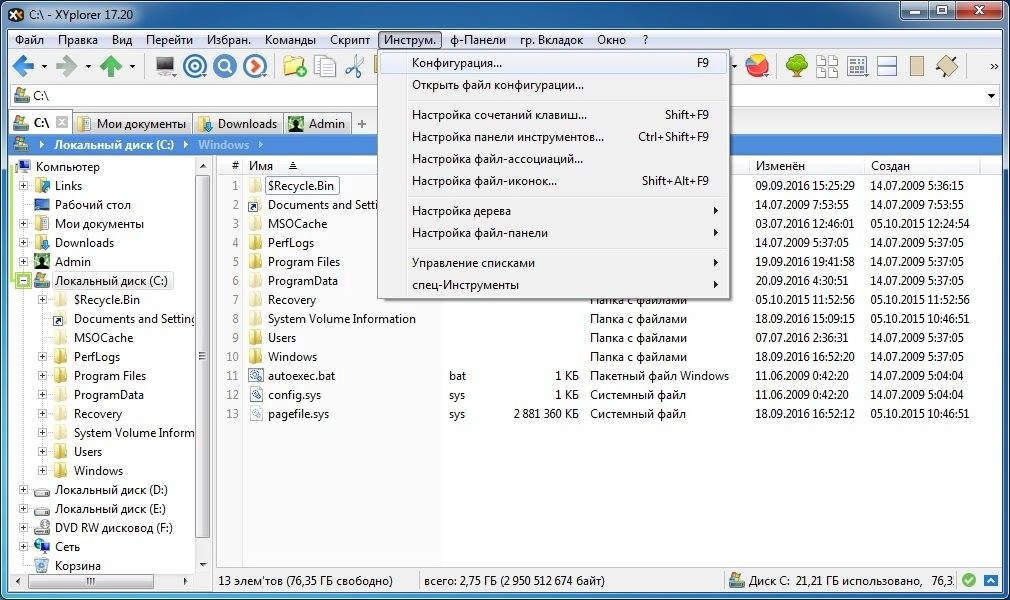Click the computer icon at breadcrumb start
1010x600 pixels.
pos(21,144)
